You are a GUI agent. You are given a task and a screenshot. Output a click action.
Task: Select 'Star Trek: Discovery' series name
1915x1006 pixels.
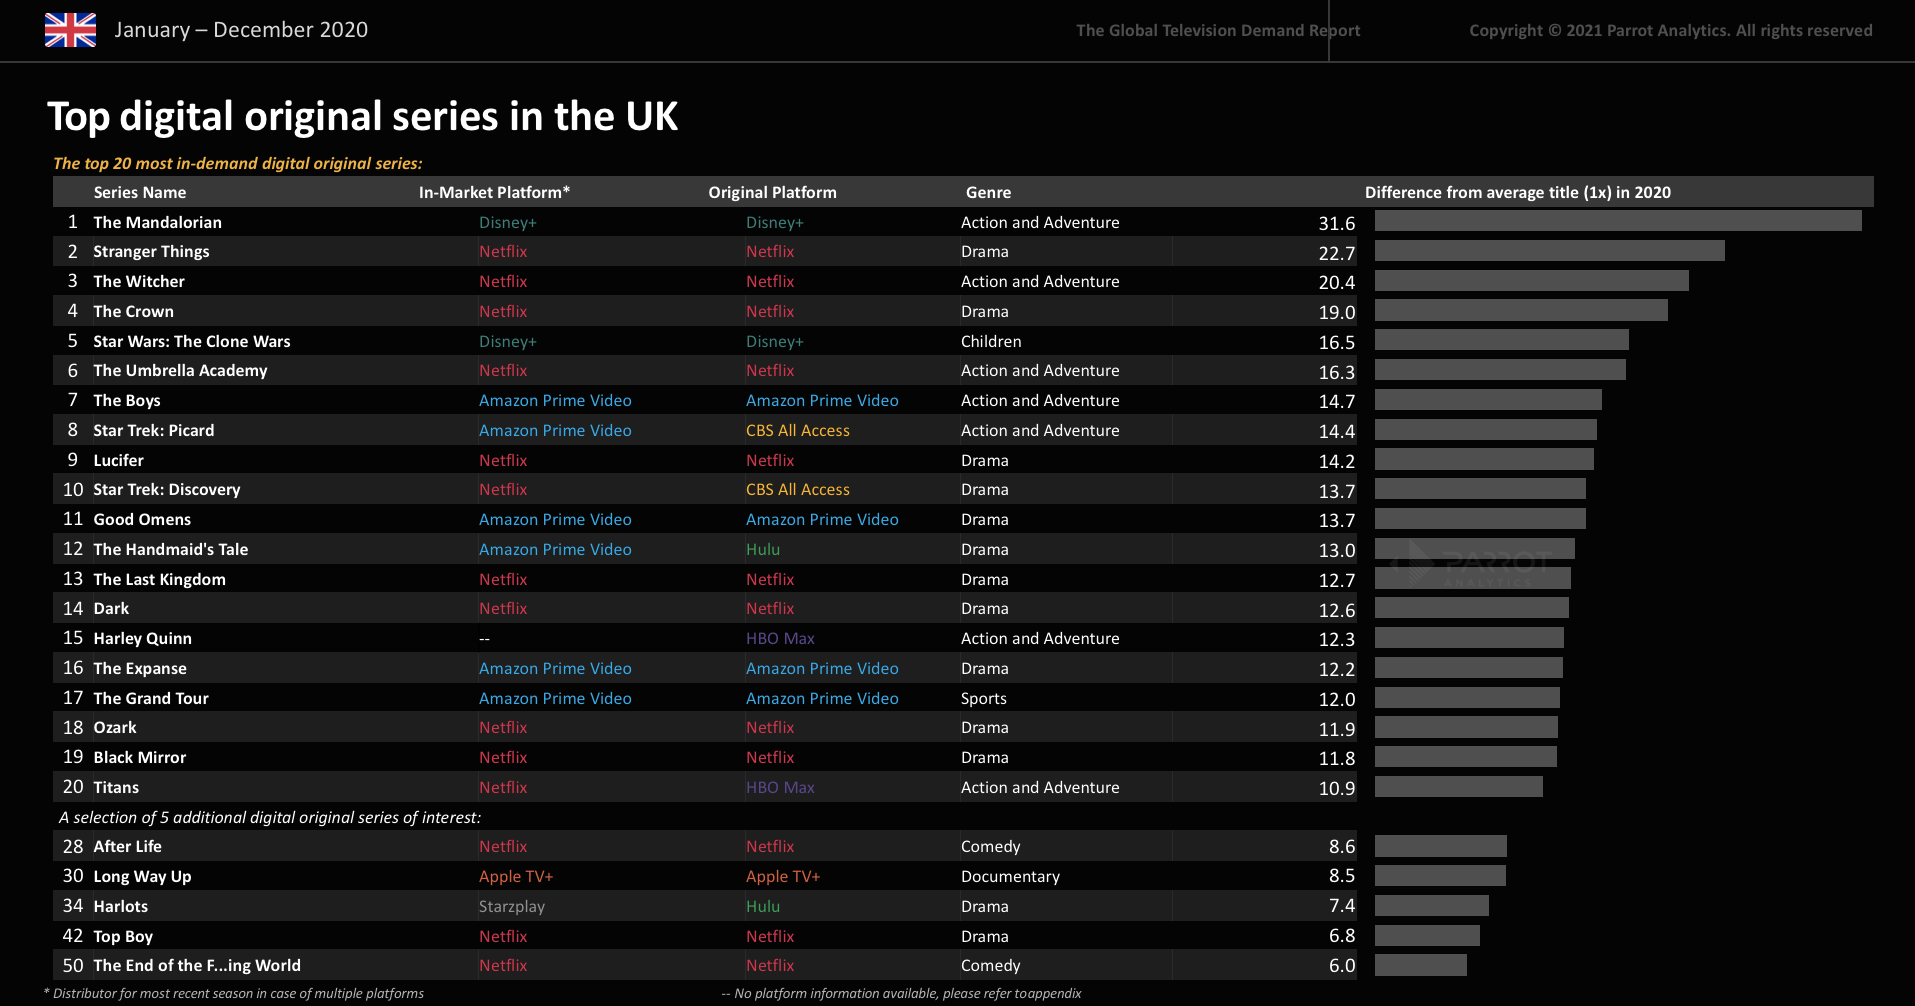point(167,490)
